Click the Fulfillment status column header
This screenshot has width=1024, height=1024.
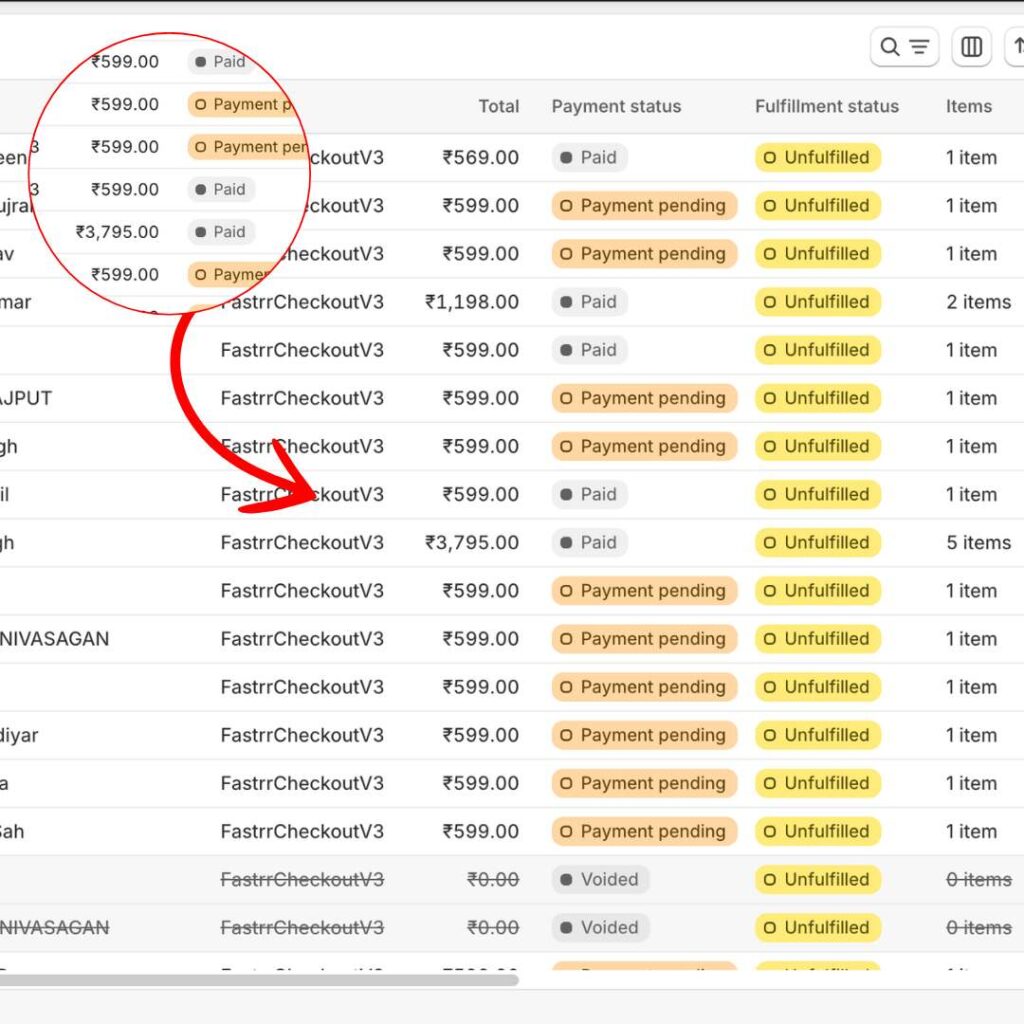coord(826,106)
